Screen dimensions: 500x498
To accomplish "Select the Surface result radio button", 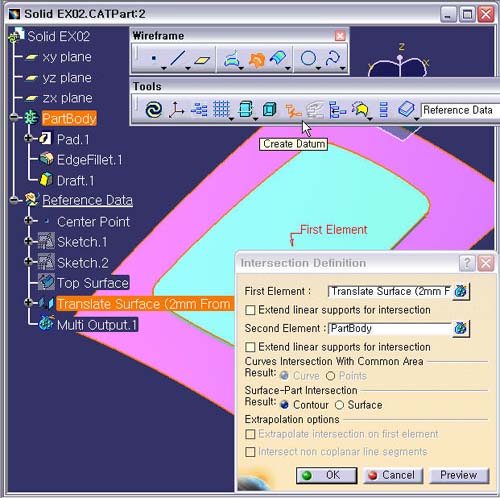I will tap(339, 405).
